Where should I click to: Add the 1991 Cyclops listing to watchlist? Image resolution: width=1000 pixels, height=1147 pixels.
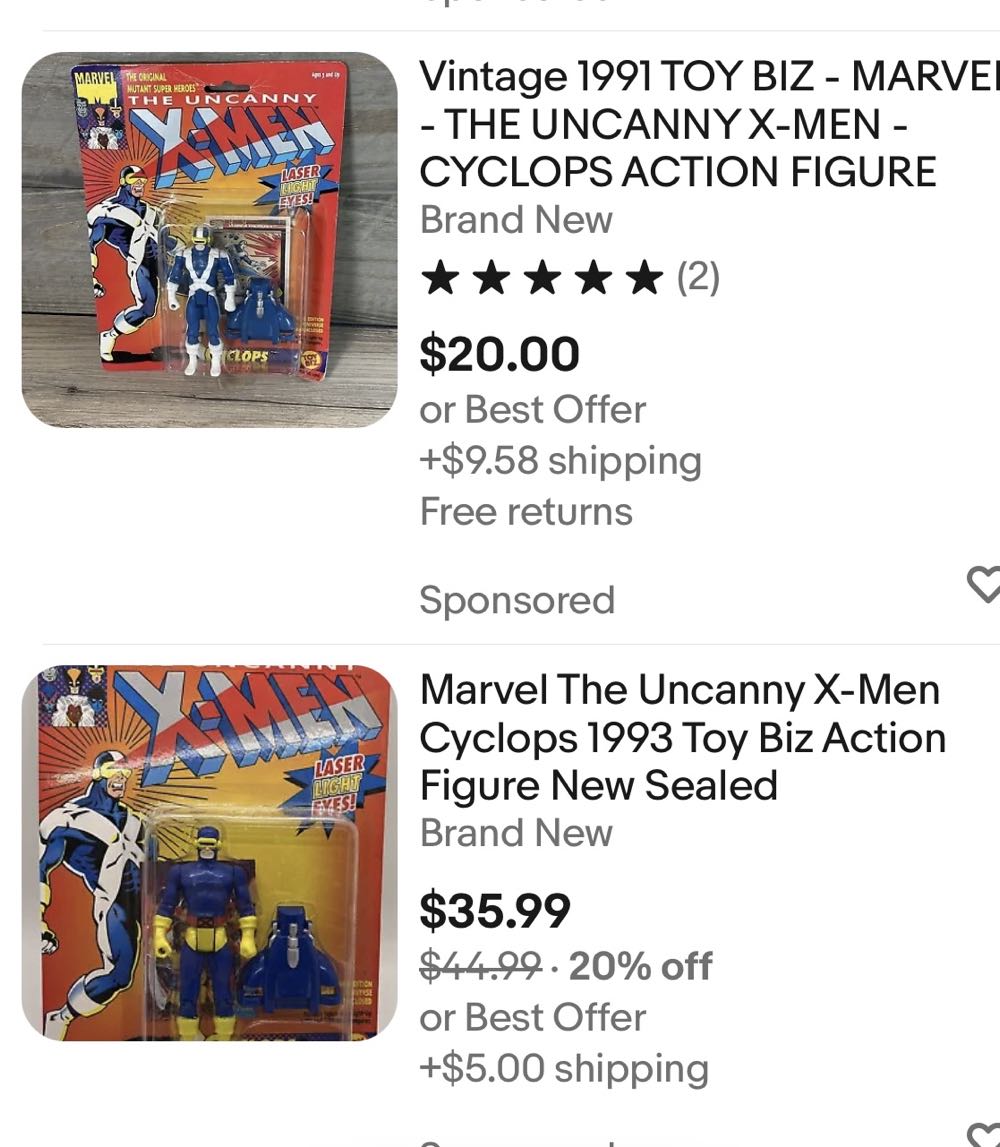click(983, 585)
